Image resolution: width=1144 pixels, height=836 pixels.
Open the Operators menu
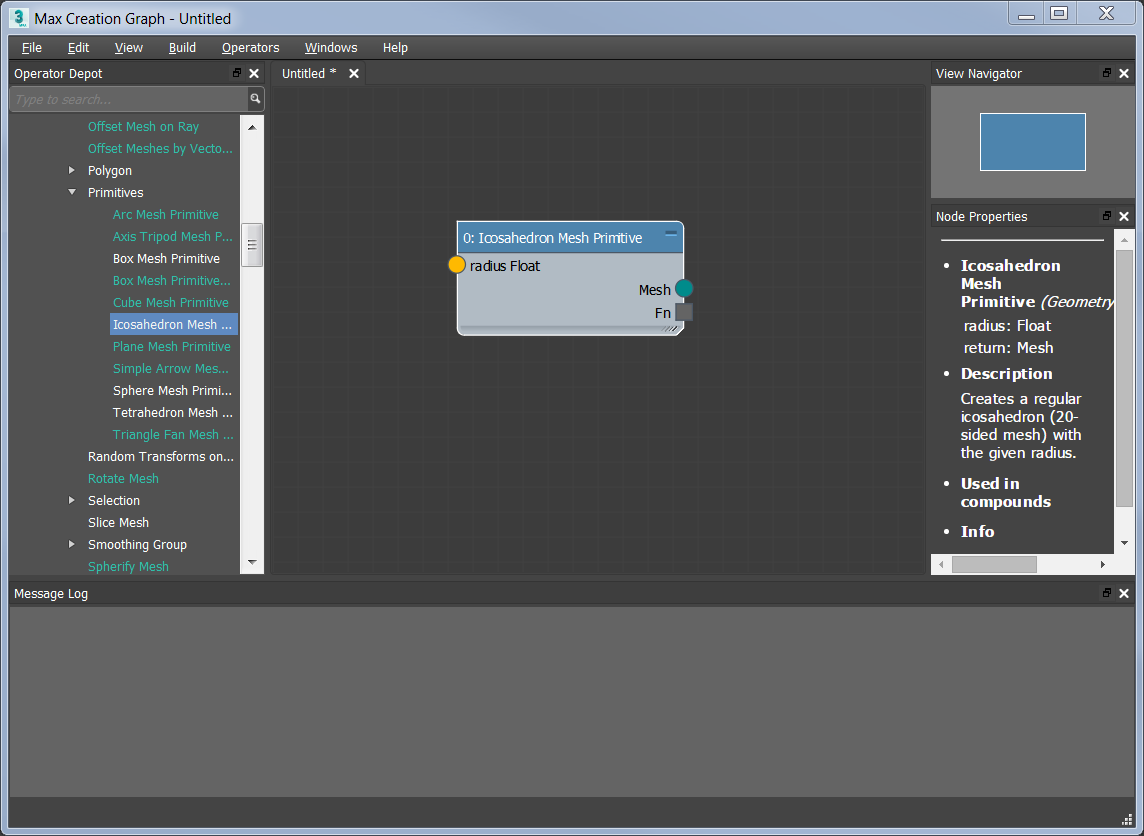pyautogui.click(x=250, y=47)
